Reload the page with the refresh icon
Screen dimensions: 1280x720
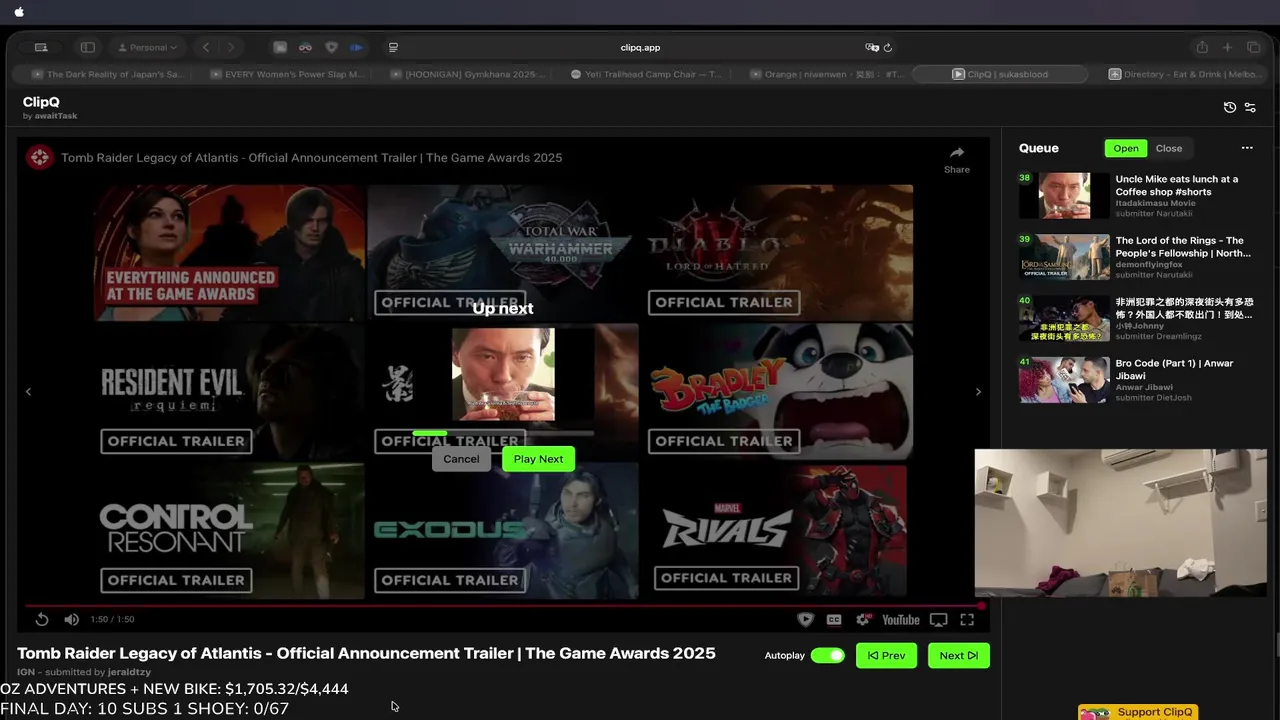[x=887, y=47]
